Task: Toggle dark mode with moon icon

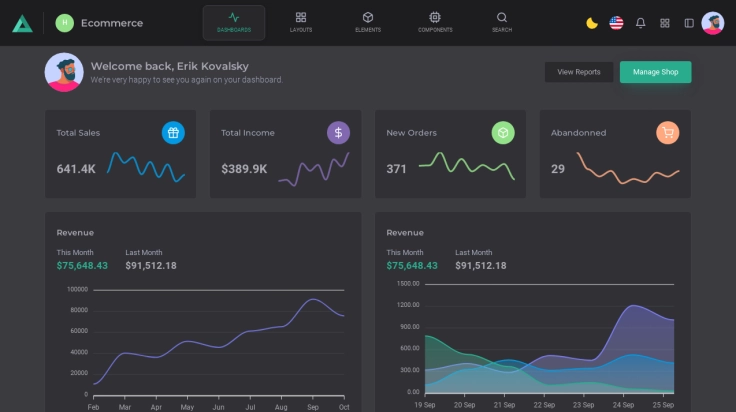Action: [592, 23]
